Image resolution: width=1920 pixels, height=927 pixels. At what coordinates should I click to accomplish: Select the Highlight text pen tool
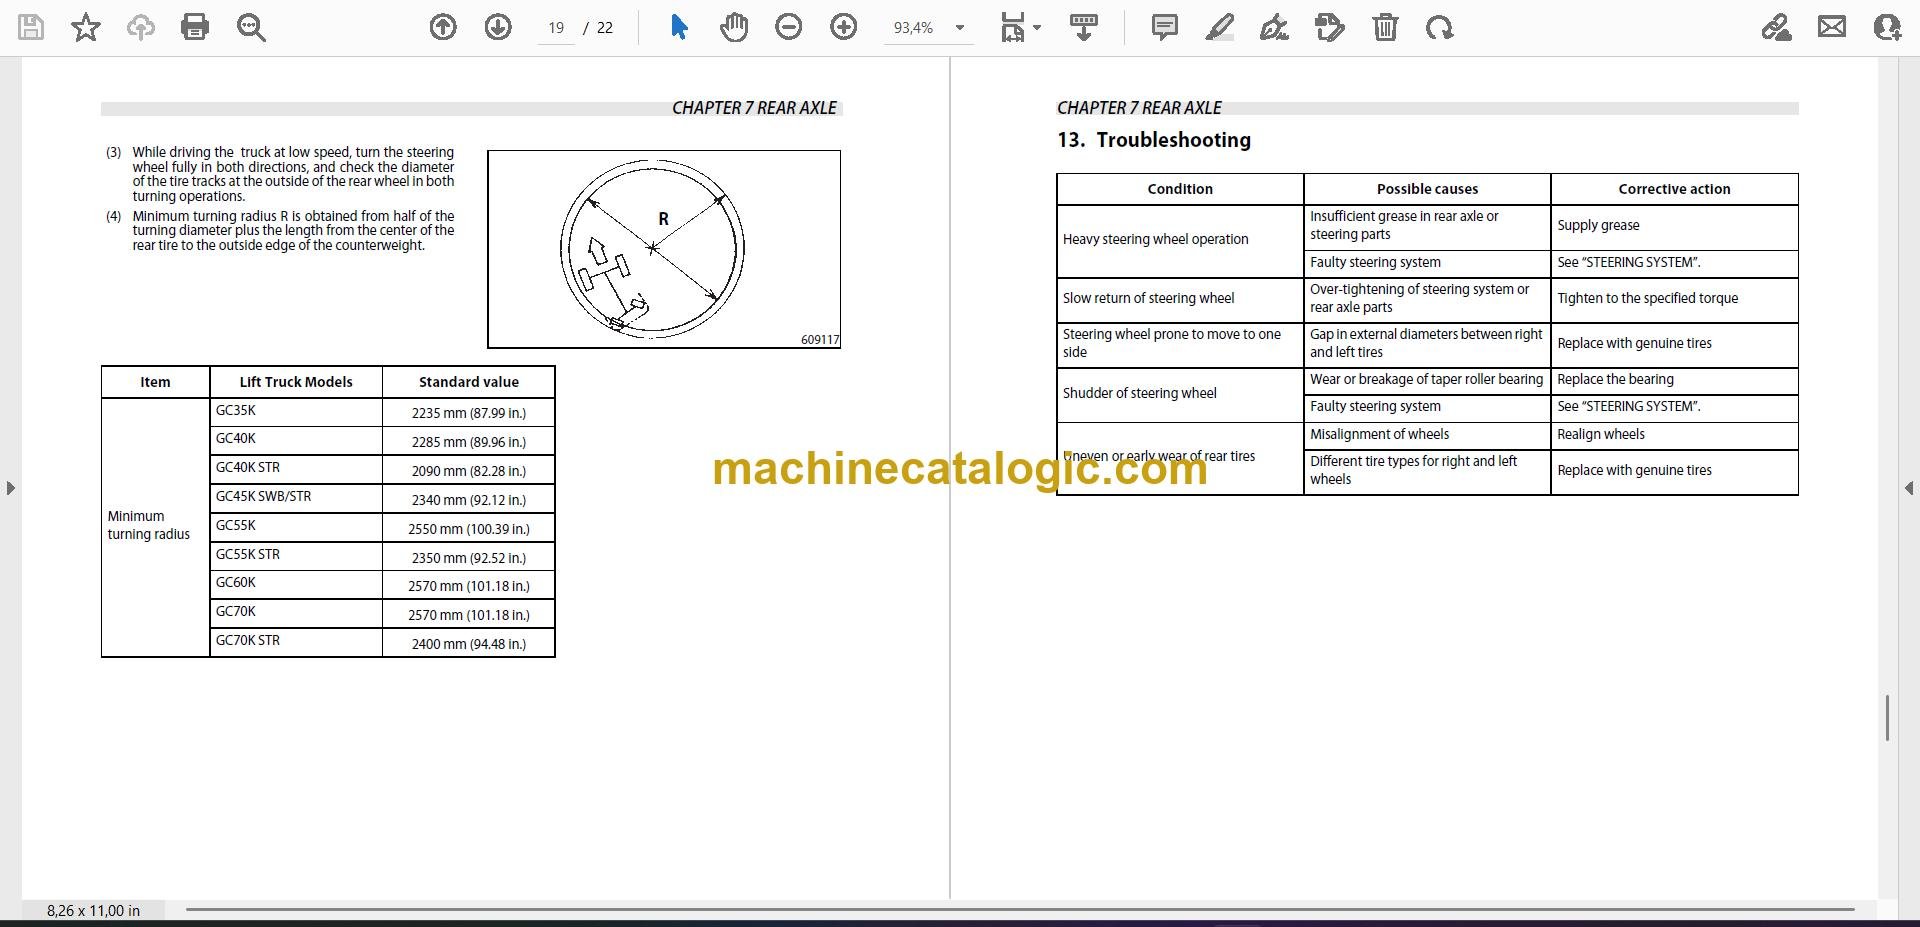point(1220,27)
